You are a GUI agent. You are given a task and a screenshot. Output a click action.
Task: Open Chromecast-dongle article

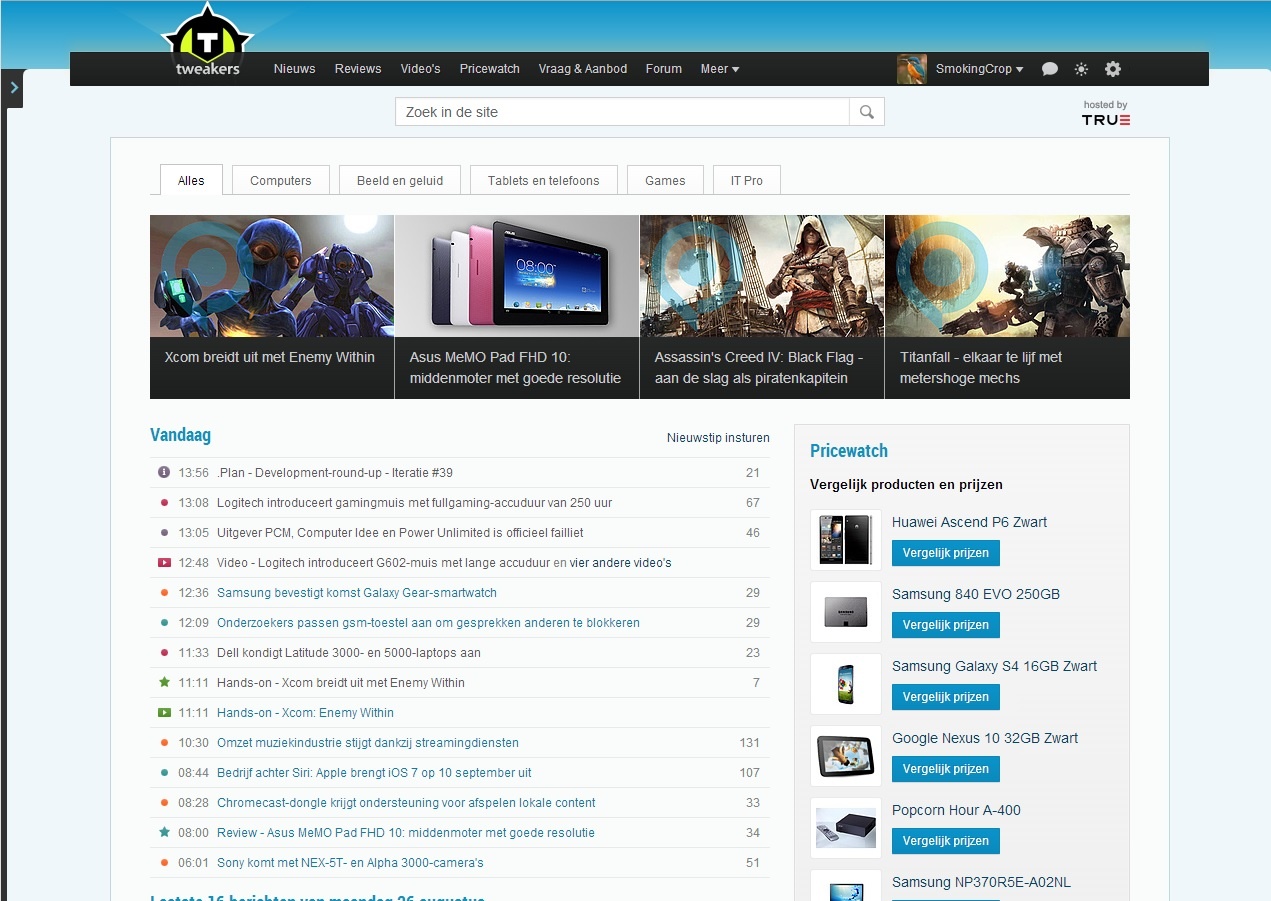click(406, 803)
